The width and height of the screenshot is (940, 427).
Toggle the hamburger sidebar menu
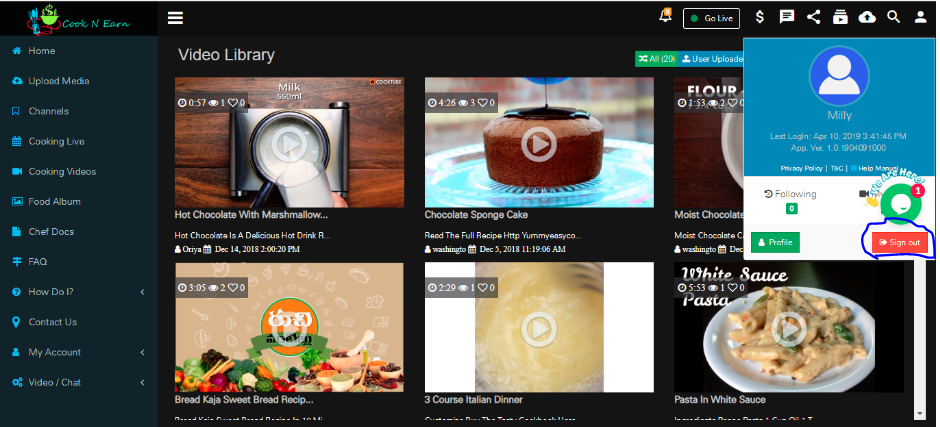(x=175, y=18)
